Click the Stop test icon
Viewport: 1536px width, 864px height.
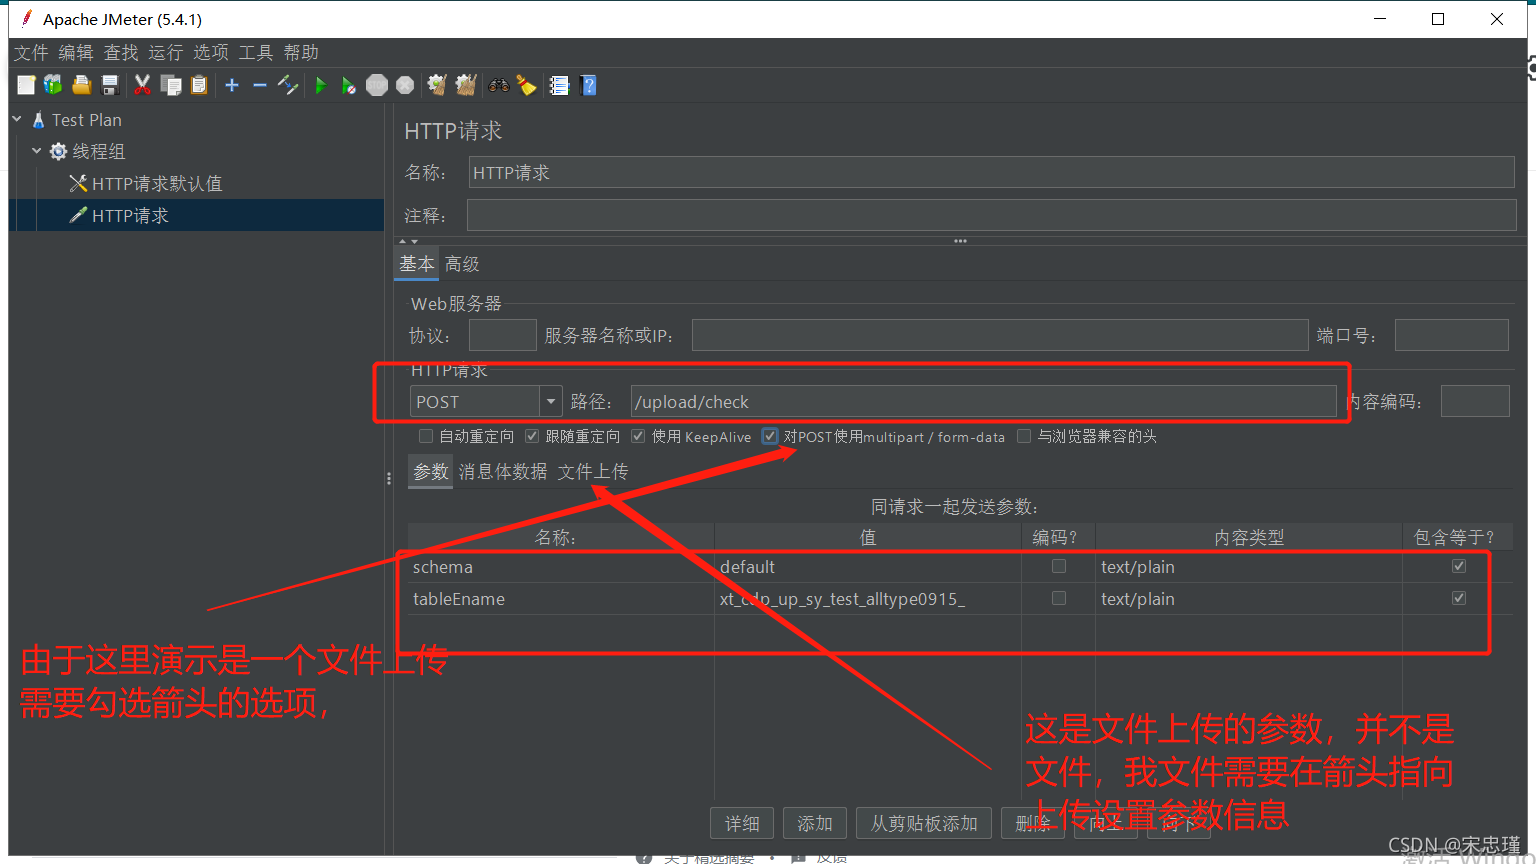pos(377,85)
